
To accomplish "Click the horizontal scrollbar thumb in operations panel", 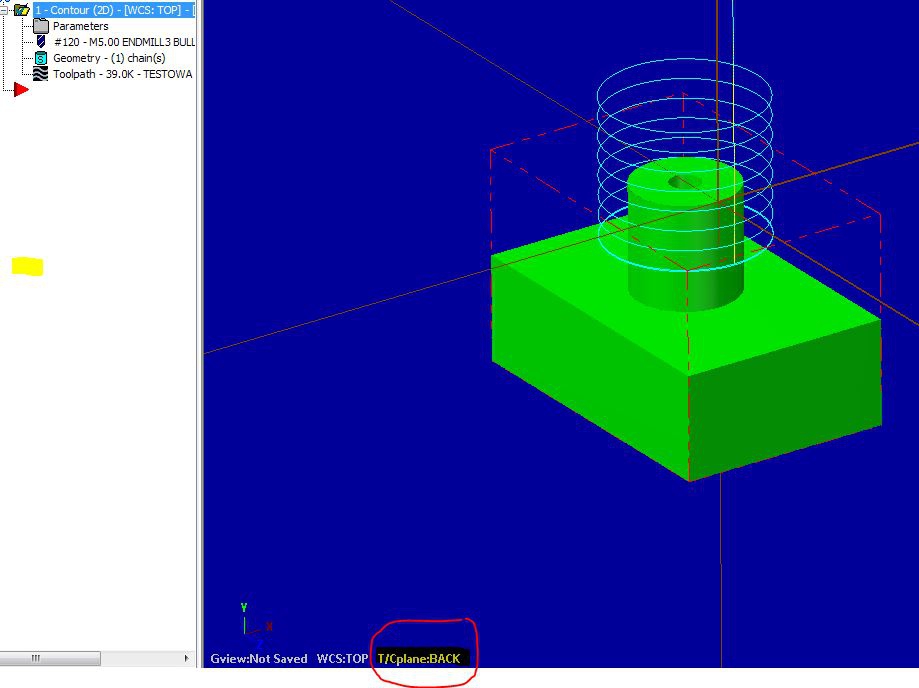I will click(50, 658).
